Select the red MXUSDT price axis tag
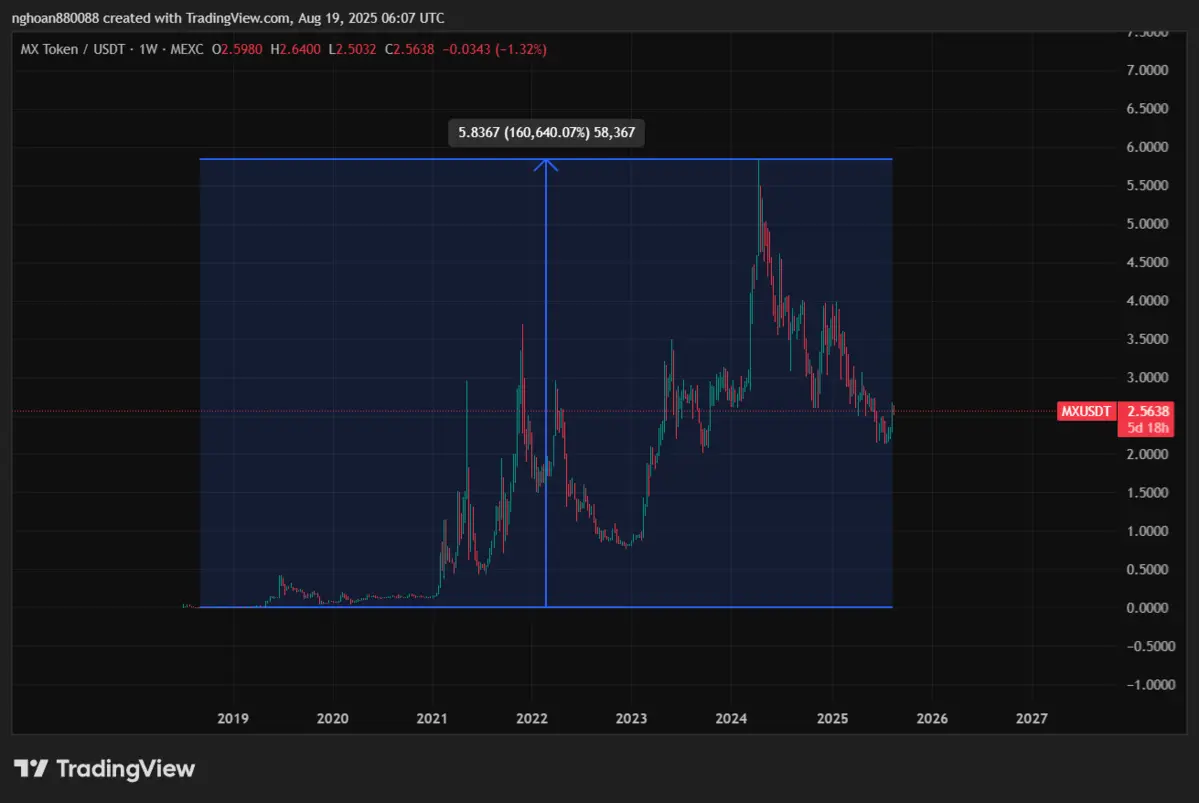Image resolution: width=1199 pixels, height=803 pixels. pos(1087,411)
